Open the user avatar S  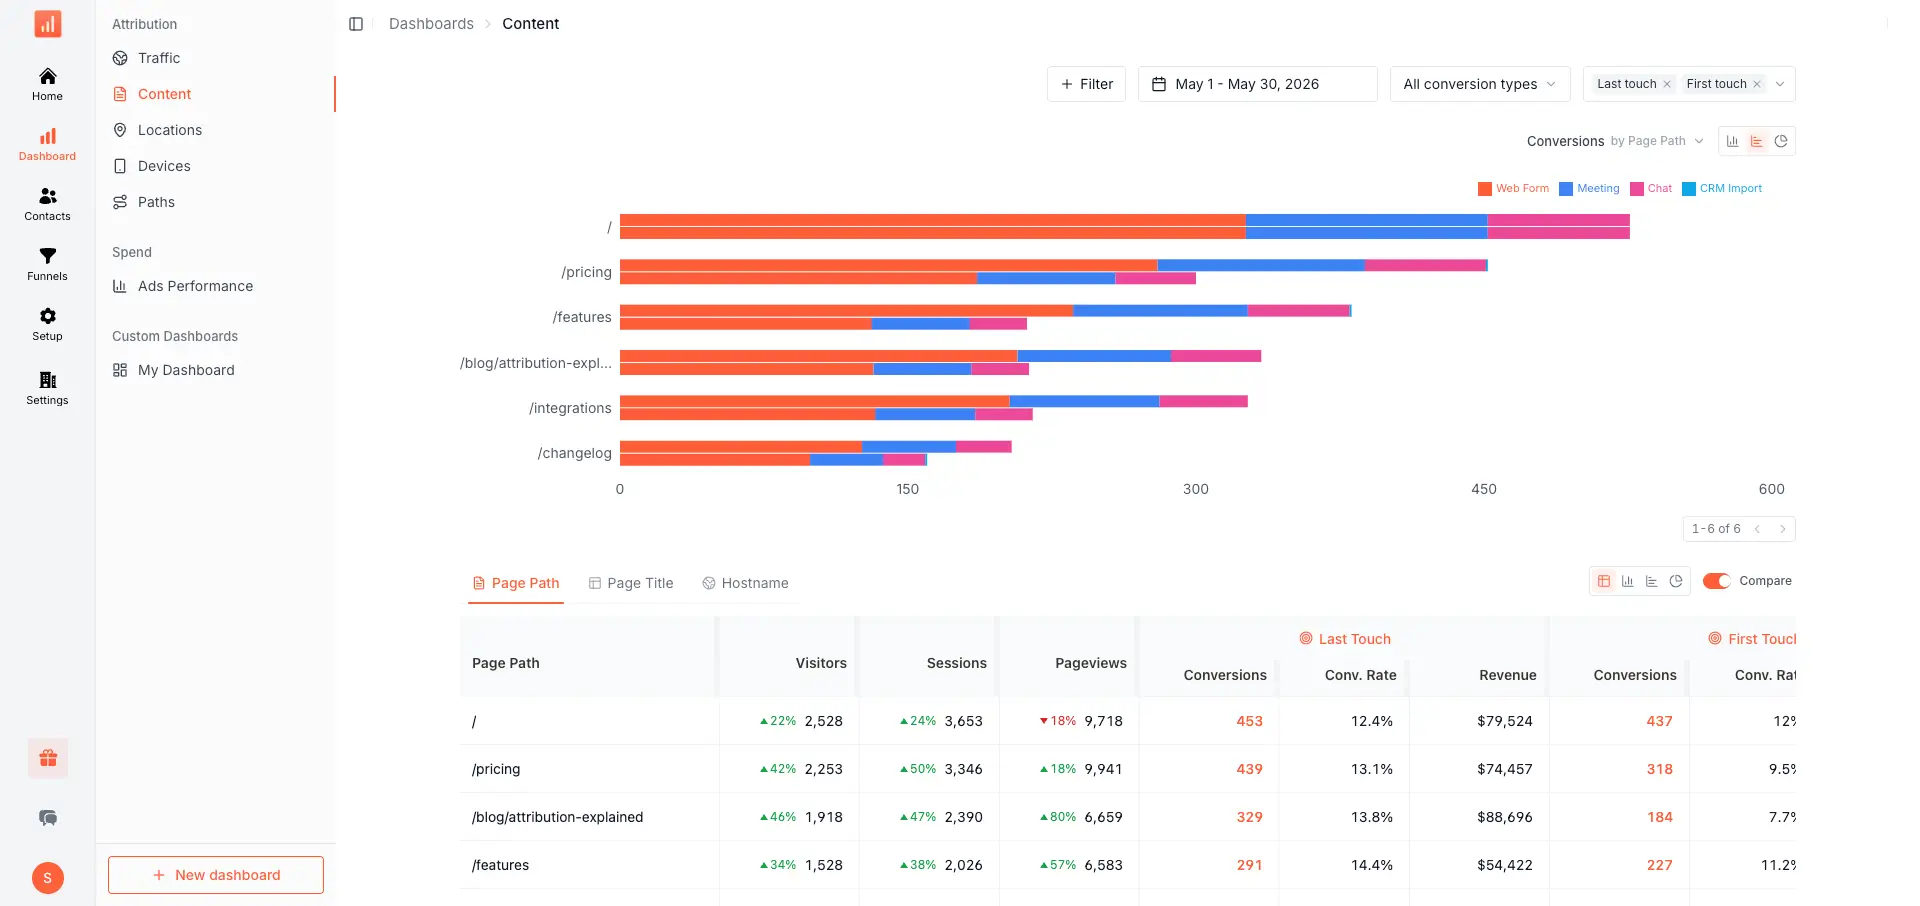coord(48,878)
